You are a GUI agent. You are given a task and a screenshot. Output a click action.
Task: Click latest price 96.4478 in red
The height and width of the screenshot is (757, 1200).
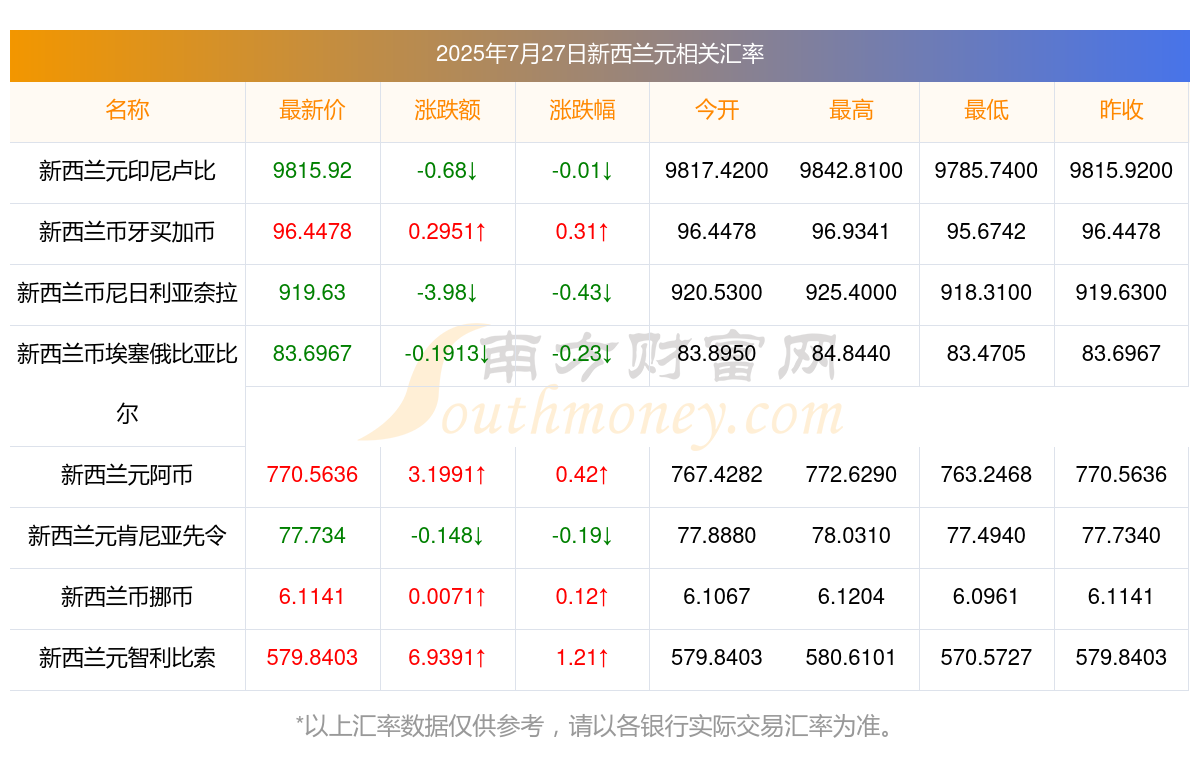312,232
